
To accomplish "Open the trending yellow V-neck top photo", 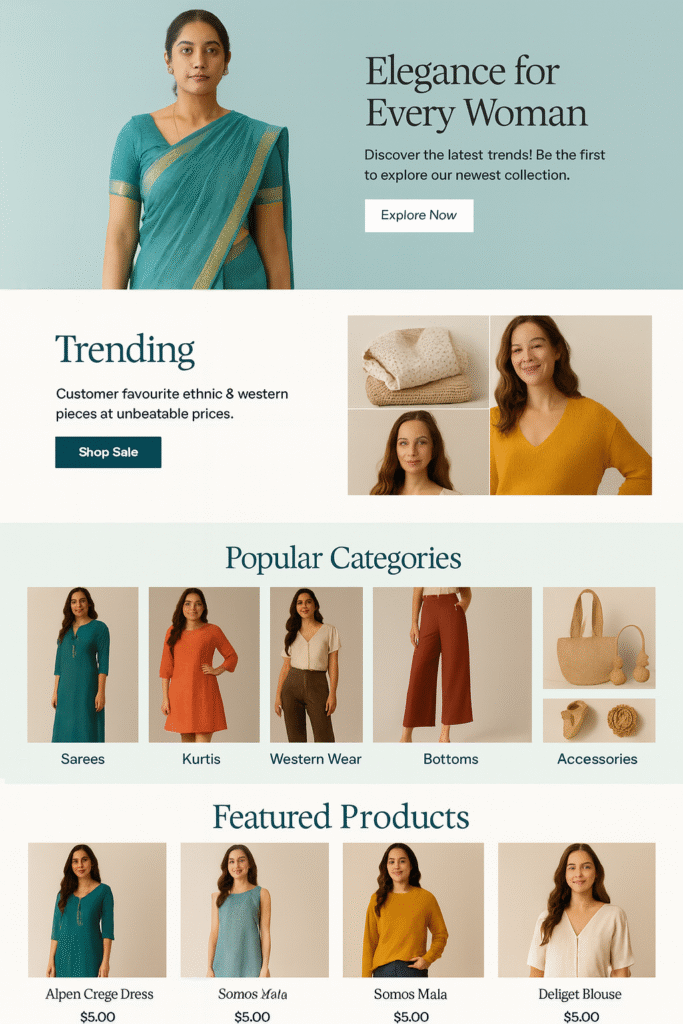I will pos(571,405).
